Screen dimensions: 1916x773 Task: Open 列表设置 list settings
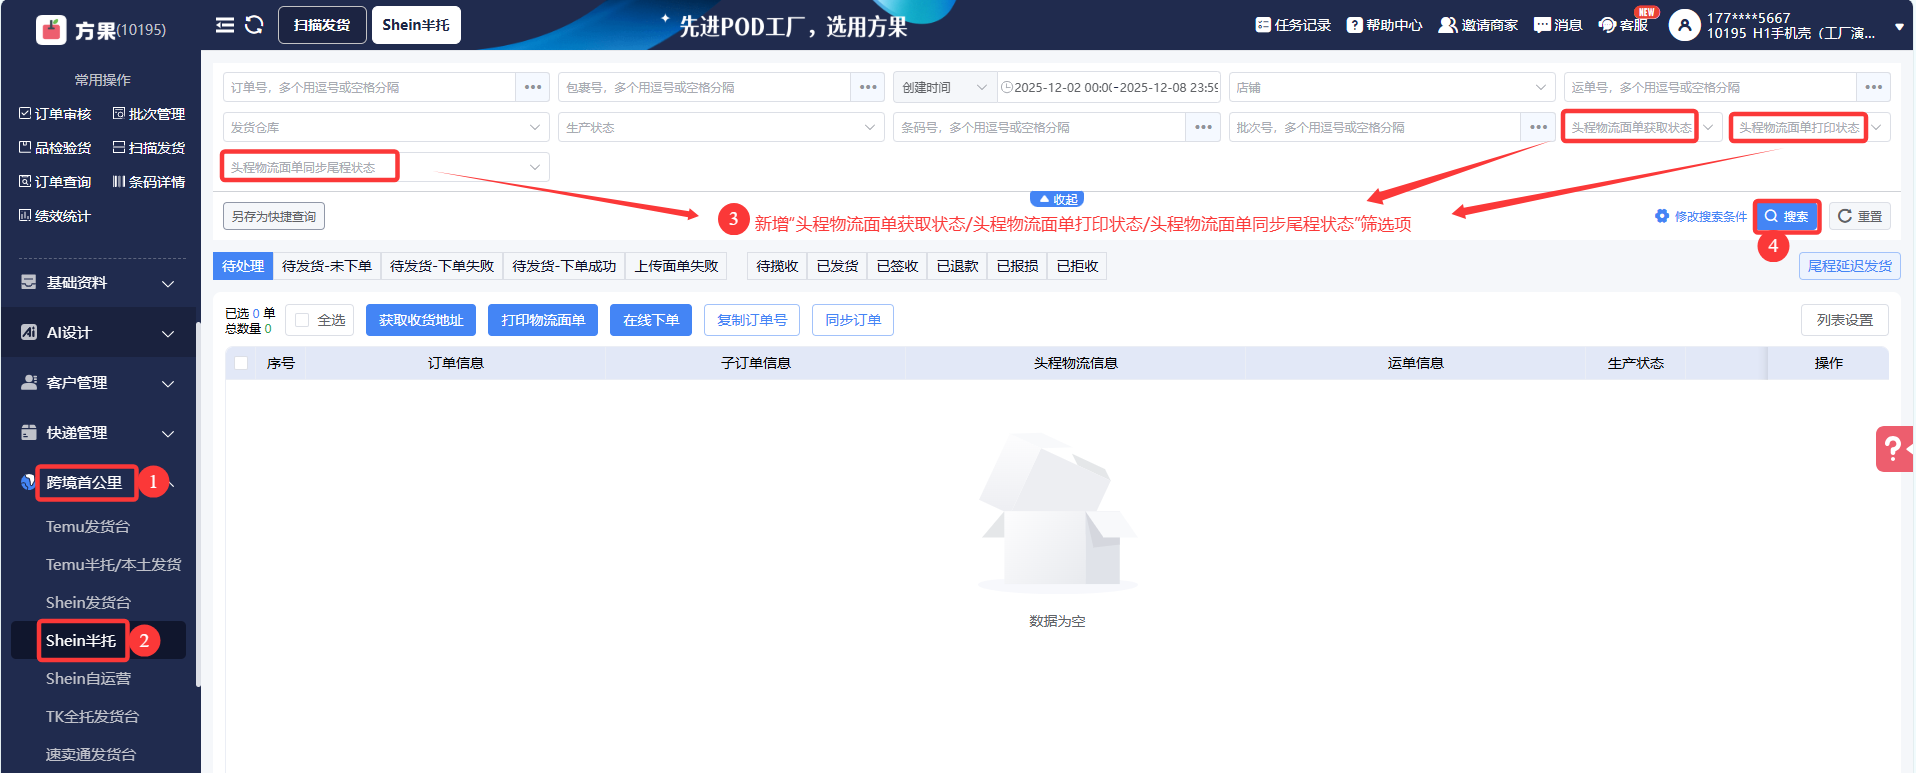click(1845, 320)
